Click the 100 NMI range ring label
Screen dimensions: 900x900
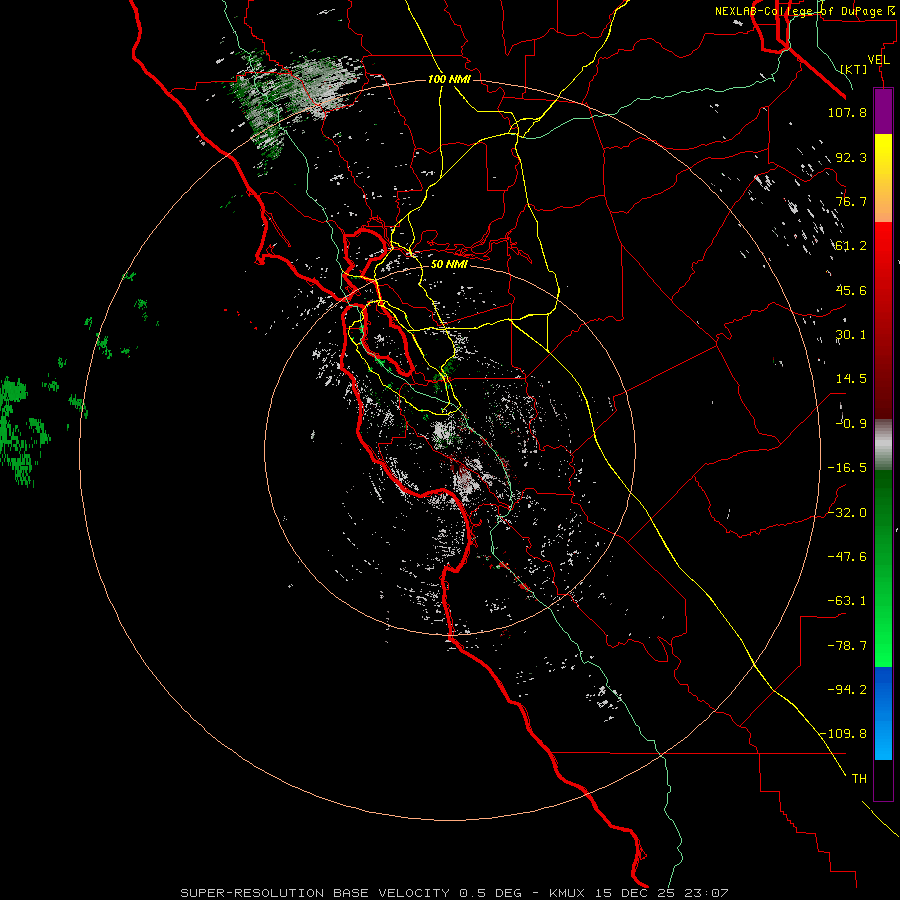coord(449,79)
